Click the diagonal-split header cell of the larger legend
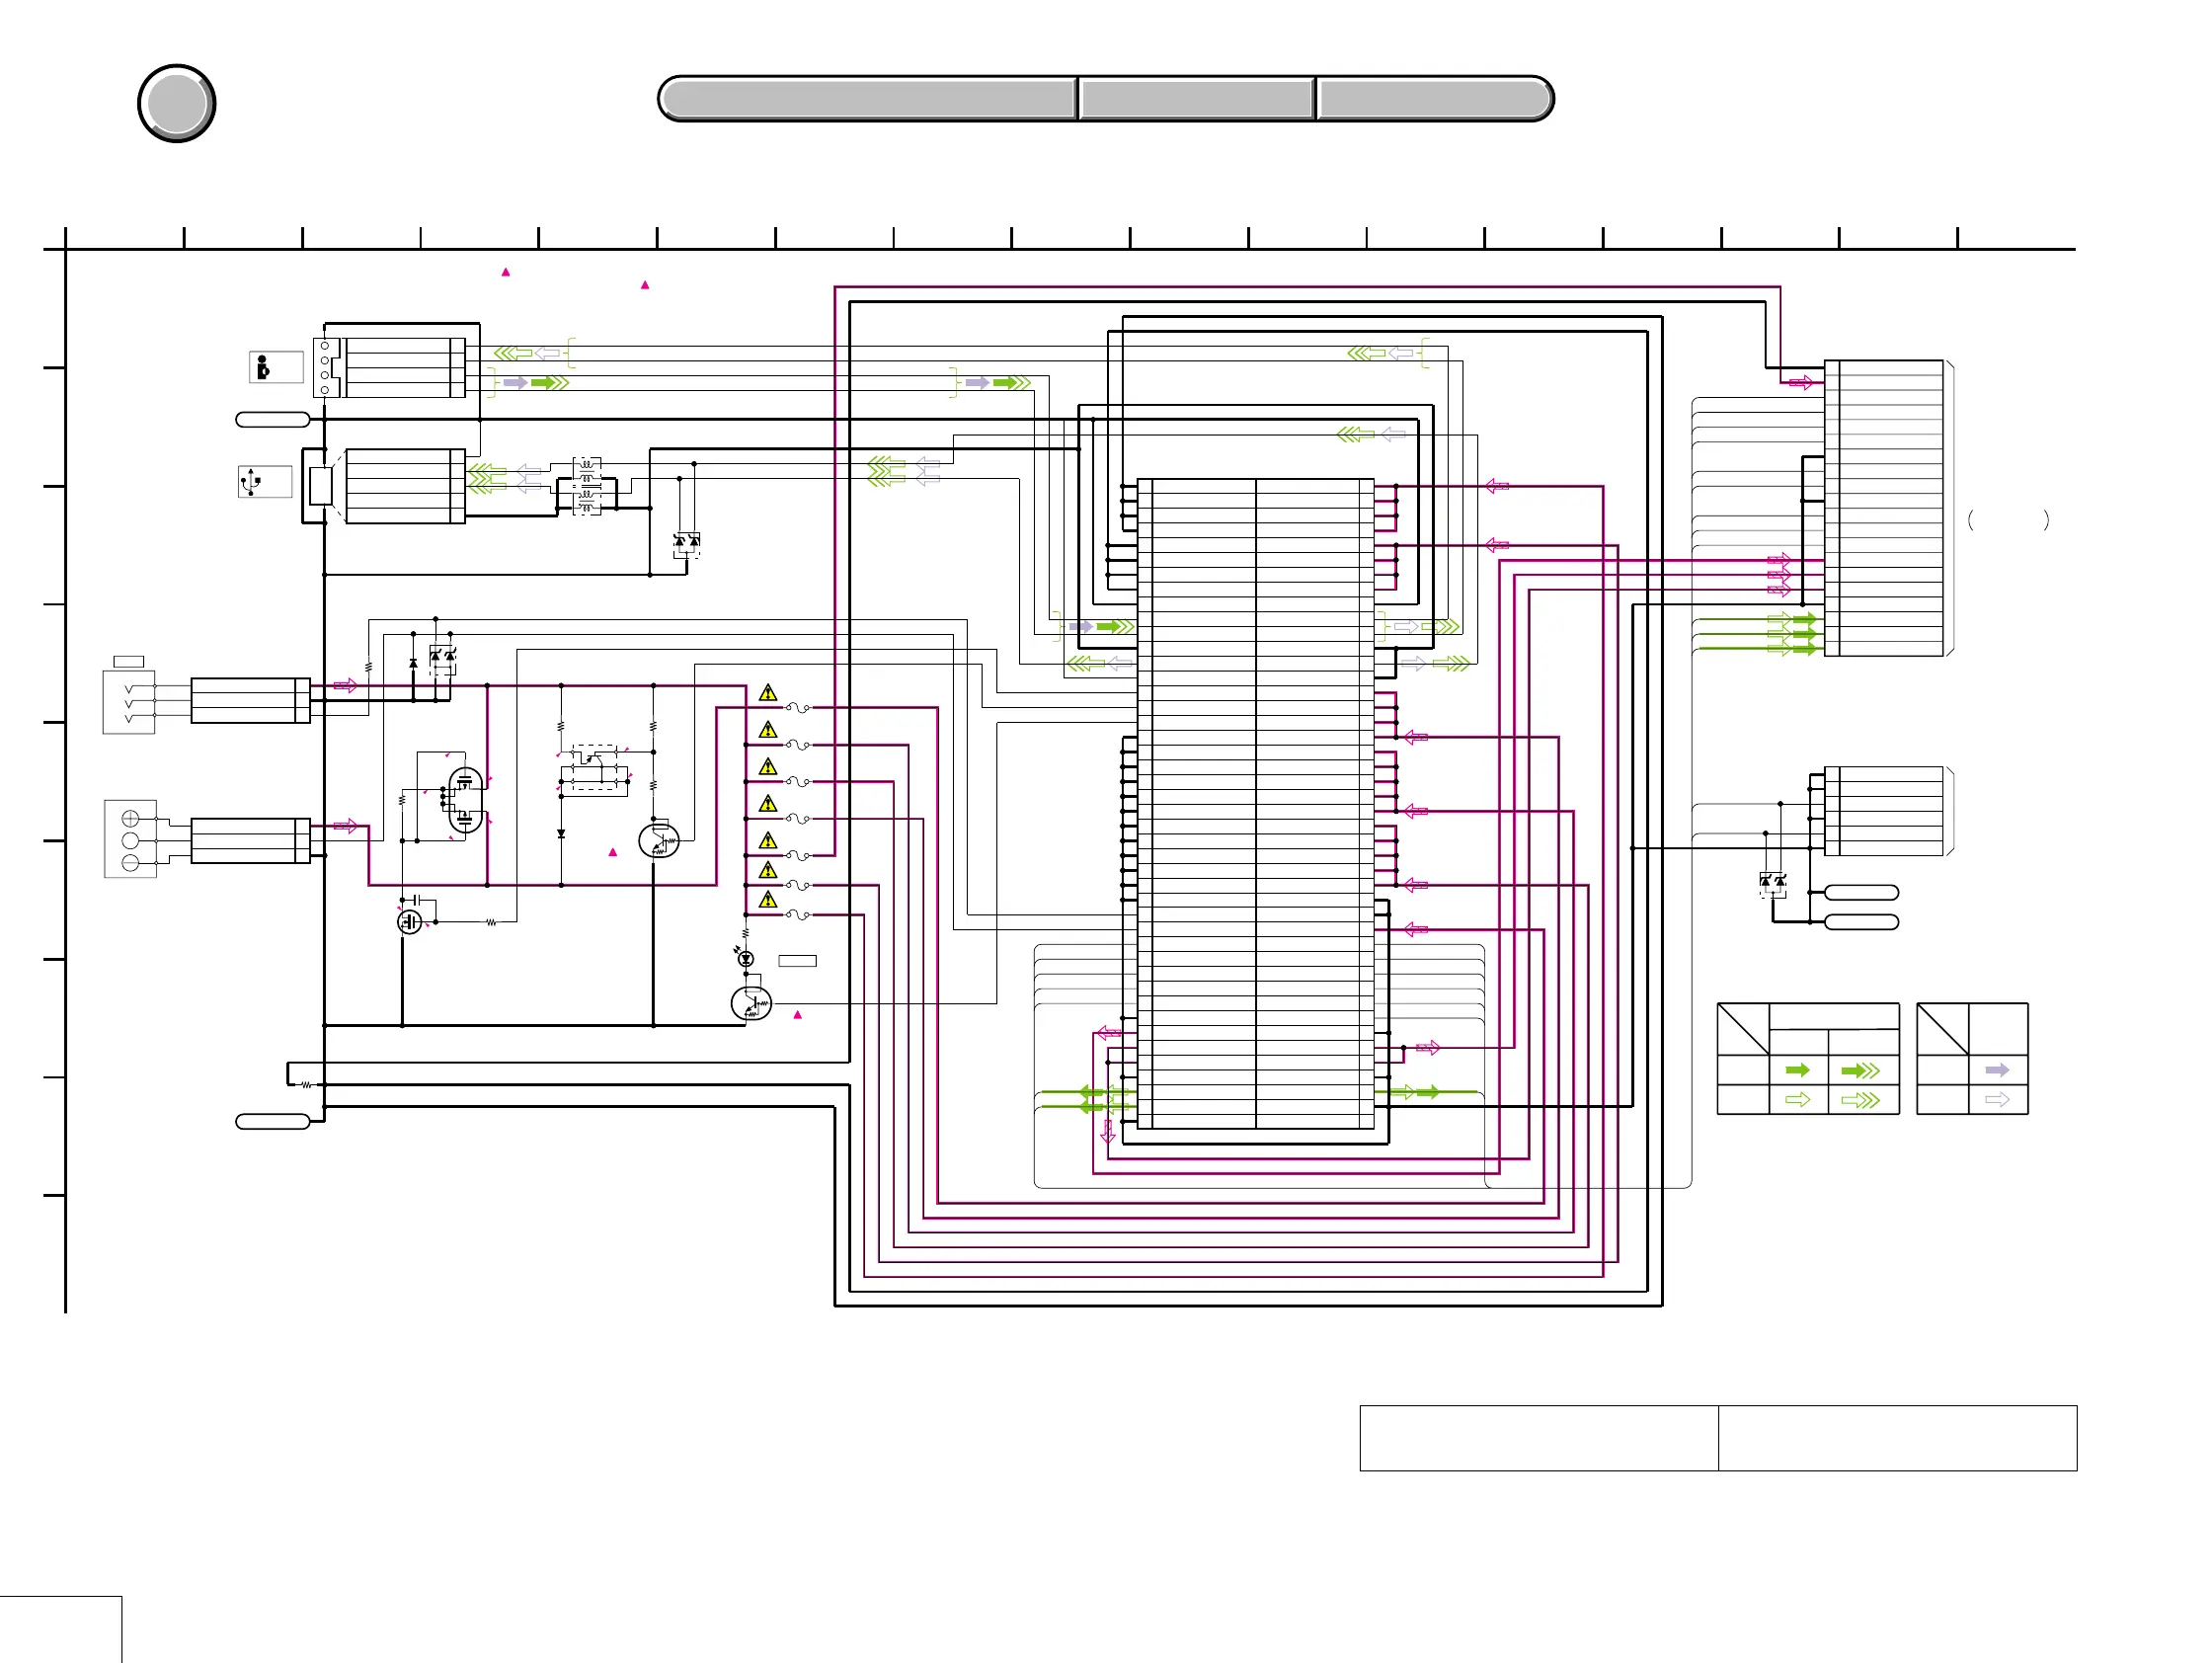Image resolution: width=2212 pixels, height=1663 pixels. click(1743, 1029)
